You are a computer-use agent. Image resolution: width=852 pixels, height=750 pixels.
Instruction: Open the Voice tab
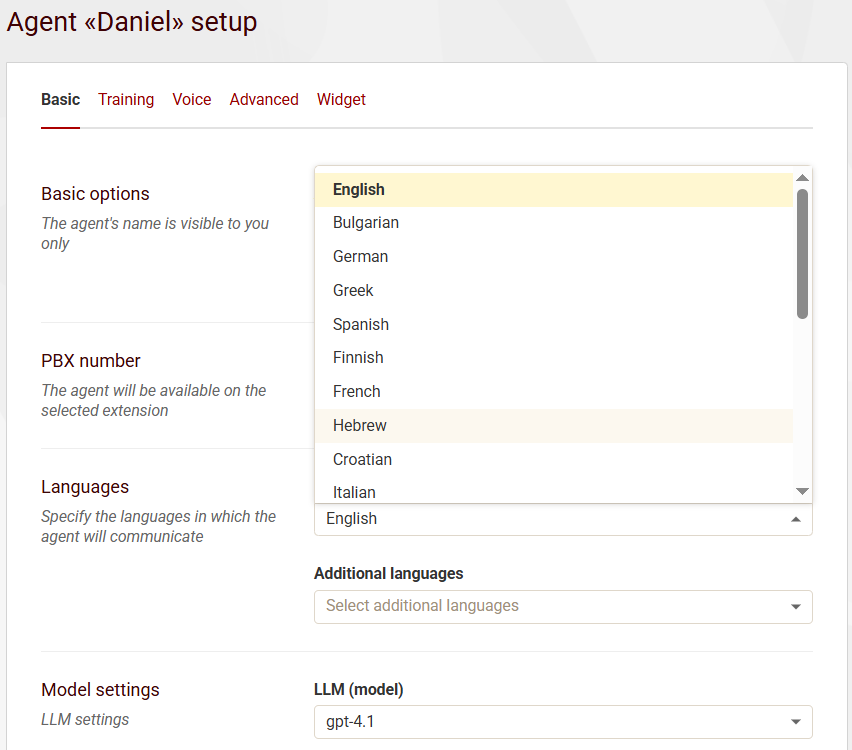pyautogui.click(x=191, y=100)
